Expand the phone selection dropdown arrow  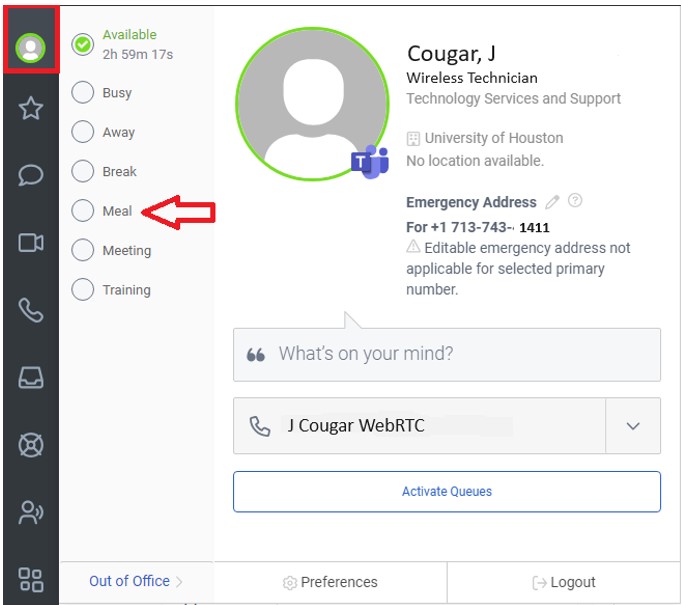click(x=633, y=426)
